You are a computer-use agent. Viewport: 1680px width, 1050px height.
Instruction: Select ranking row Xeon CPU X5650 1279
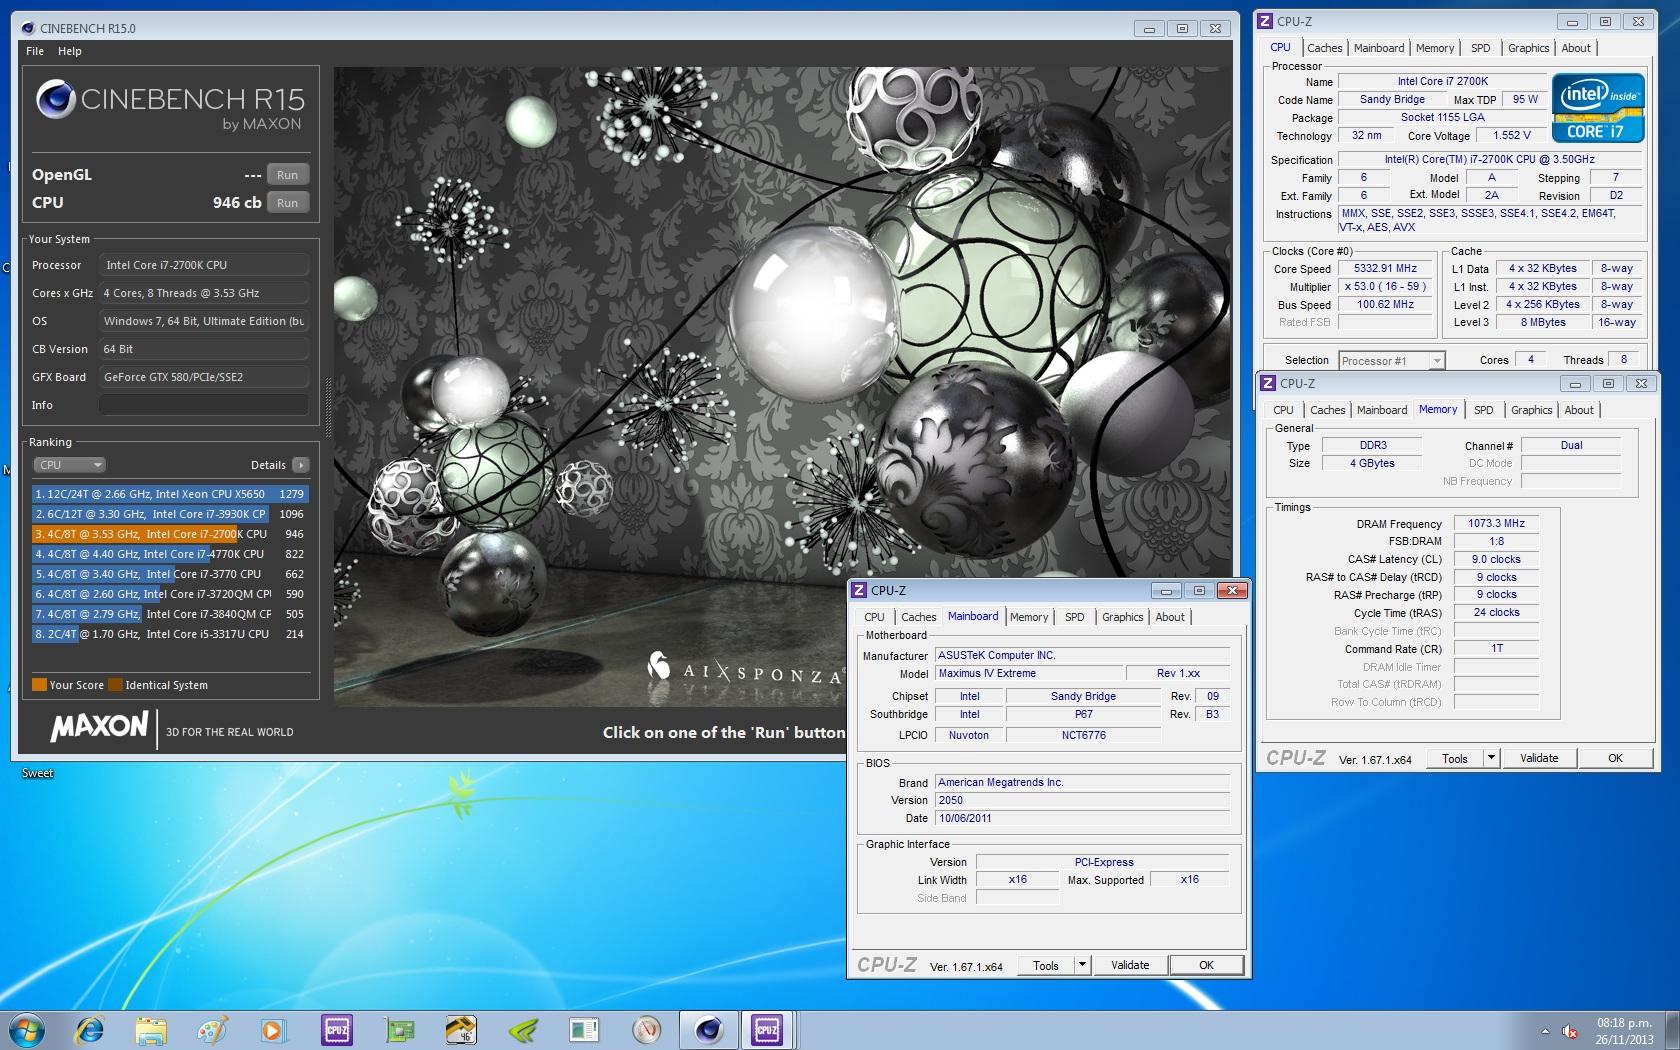(x=170, y=494)
